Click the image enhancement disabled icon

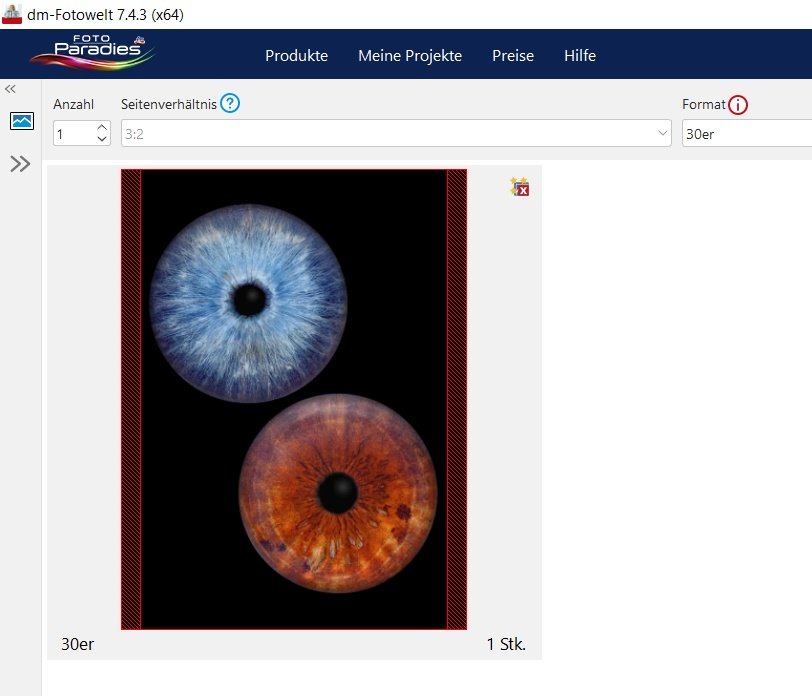[x=519, y=187]
